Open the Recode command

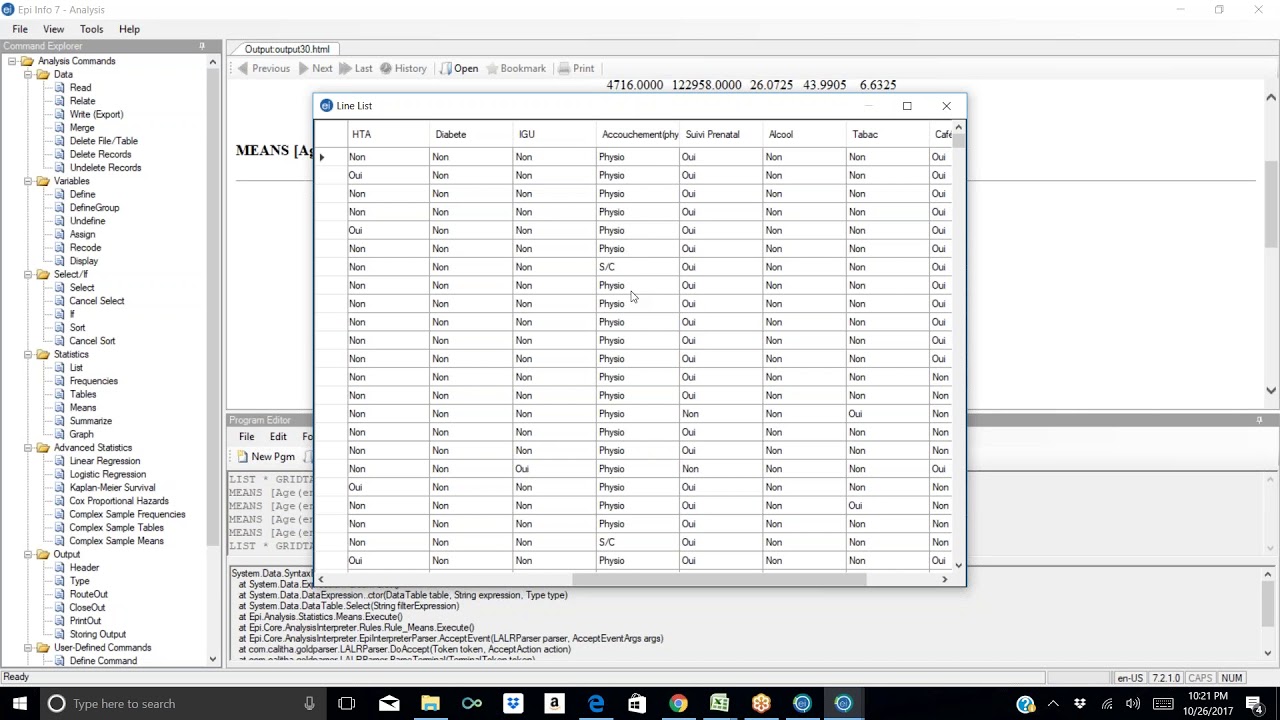[85, 248]
